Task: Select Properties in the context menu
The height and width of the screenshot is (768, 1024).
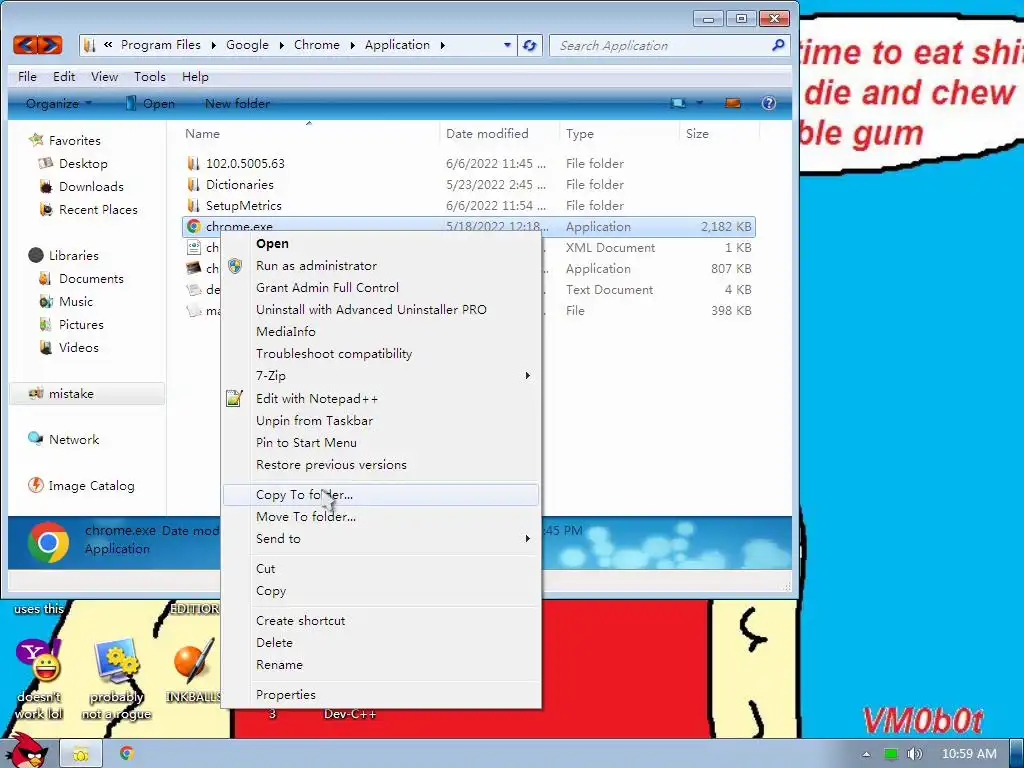Action: pos(381,695)
